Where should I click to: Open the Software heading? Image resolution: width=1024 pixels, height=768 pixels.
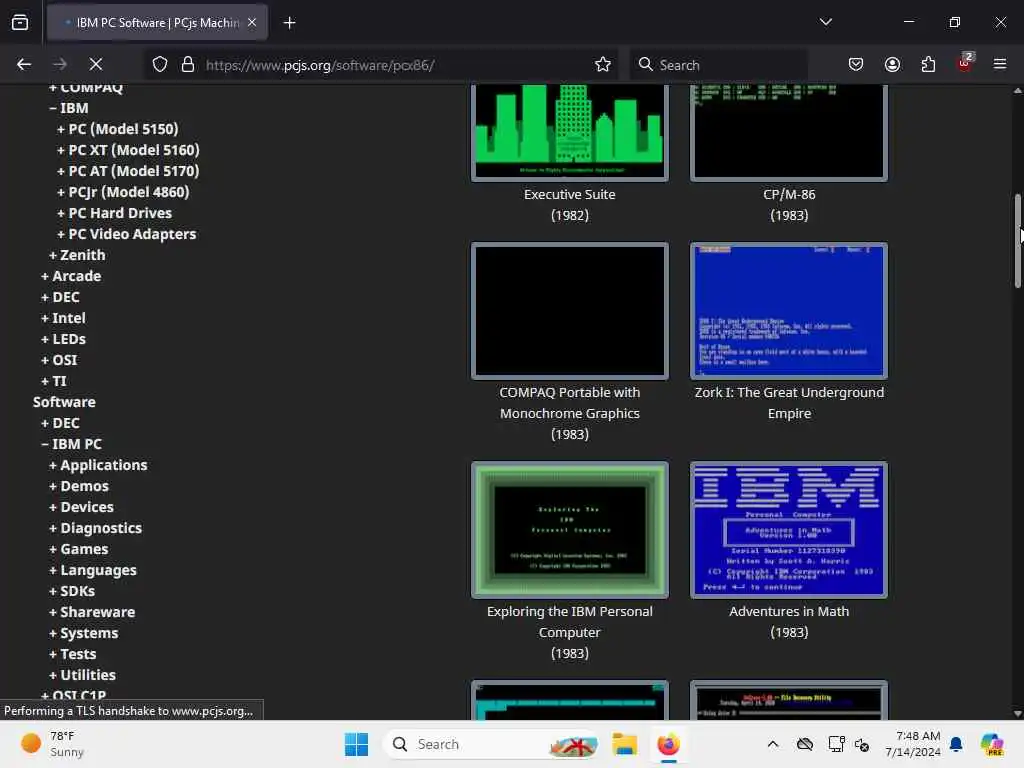(x=64, y=402)
